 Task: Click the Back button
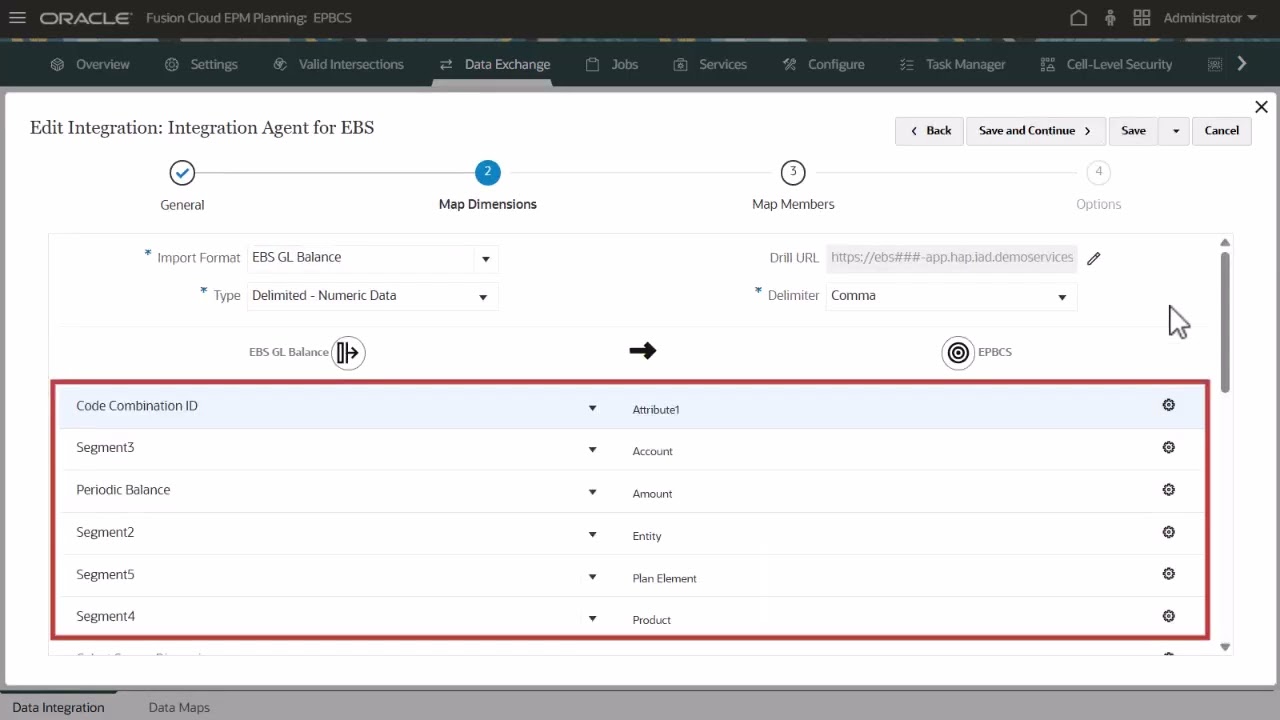[930, 131]
